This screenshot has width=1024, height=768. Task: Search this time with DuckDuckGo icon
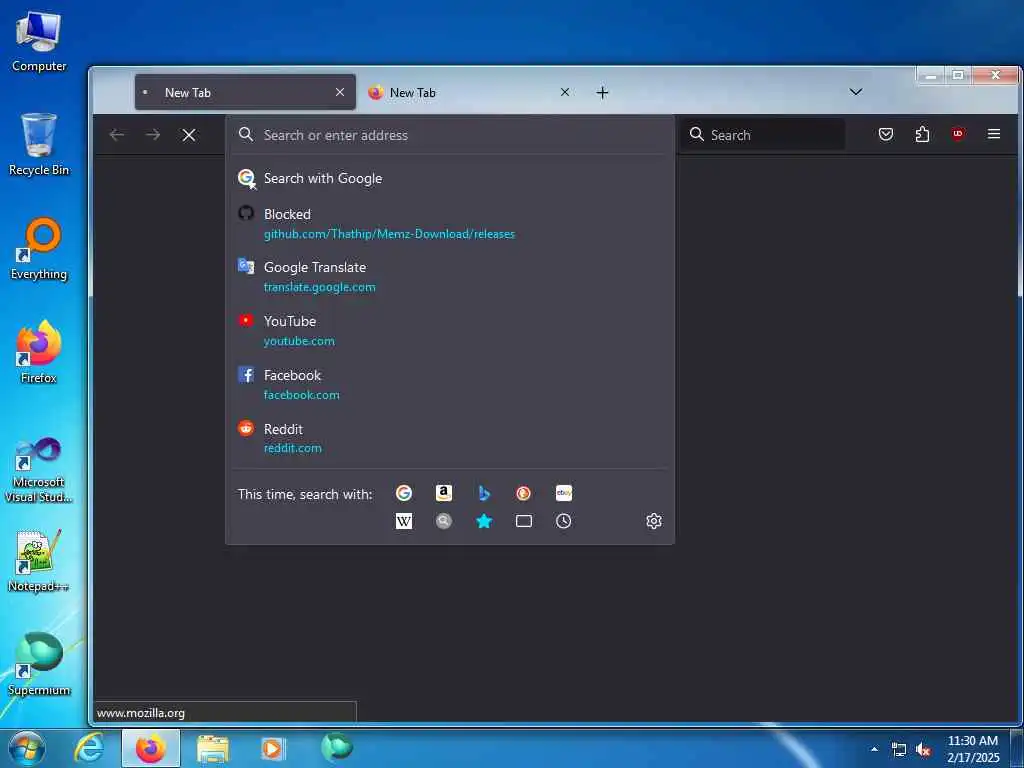524,493
